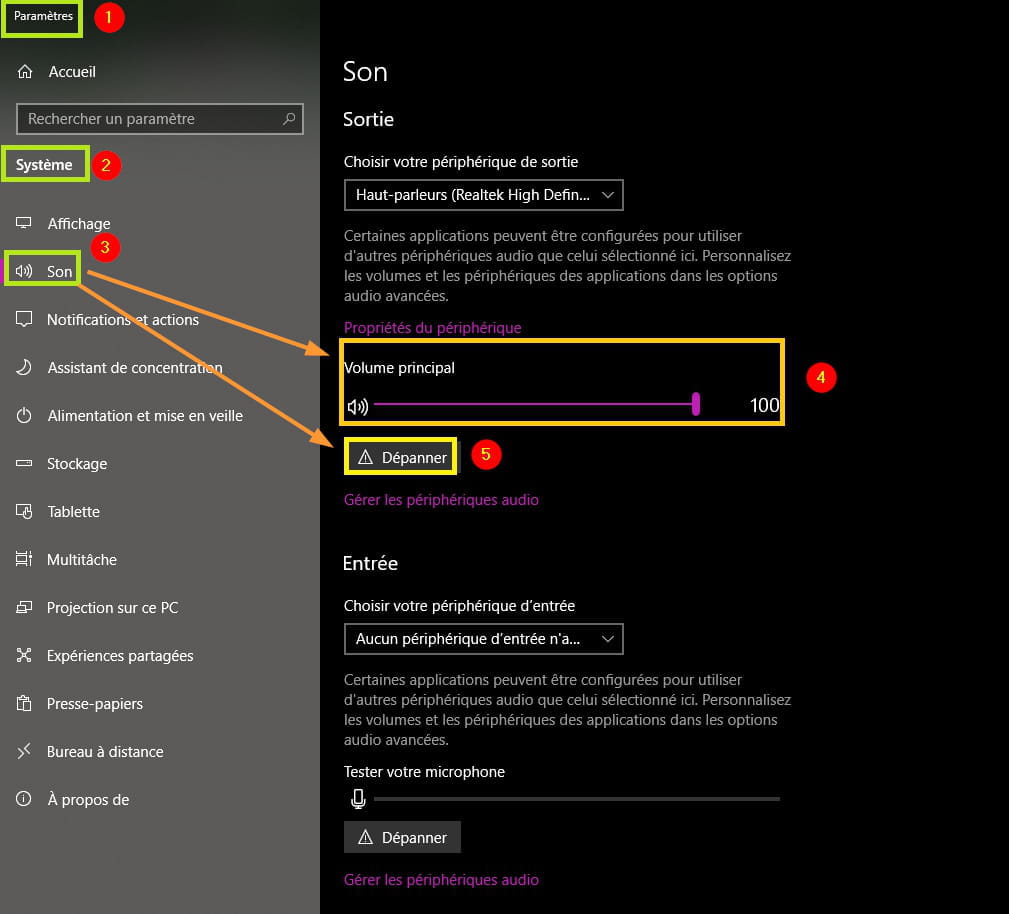
Task: Click the Bureau à distance icon
Action: [24, 751]
